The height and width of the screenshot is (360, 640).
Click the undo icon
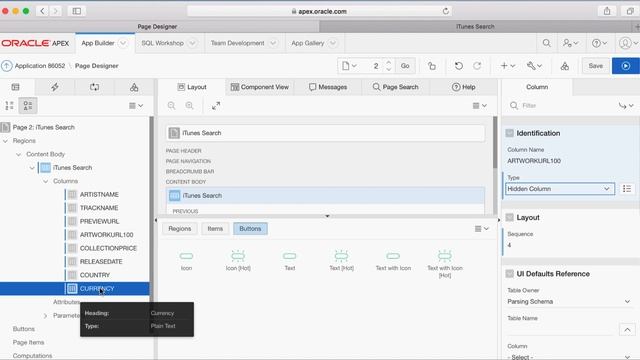tap(459, 66)
